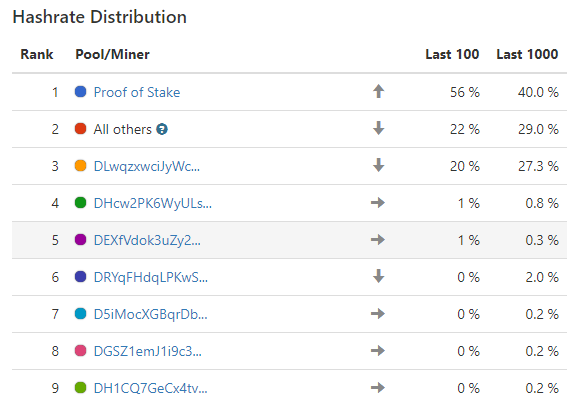
Task: Click the help icon beside All others
Action: pyautogui.click(x=162, y=129)
